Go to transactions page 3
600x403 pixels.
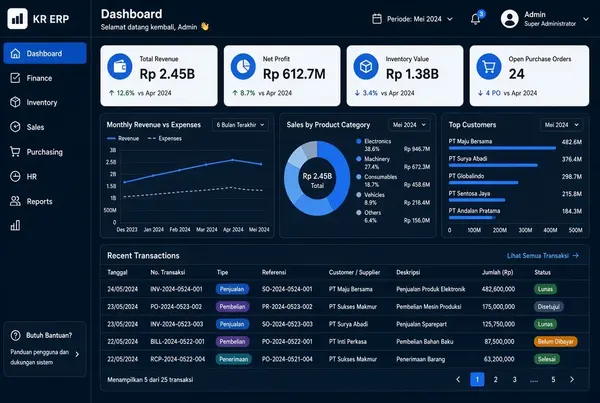(515, 380)
